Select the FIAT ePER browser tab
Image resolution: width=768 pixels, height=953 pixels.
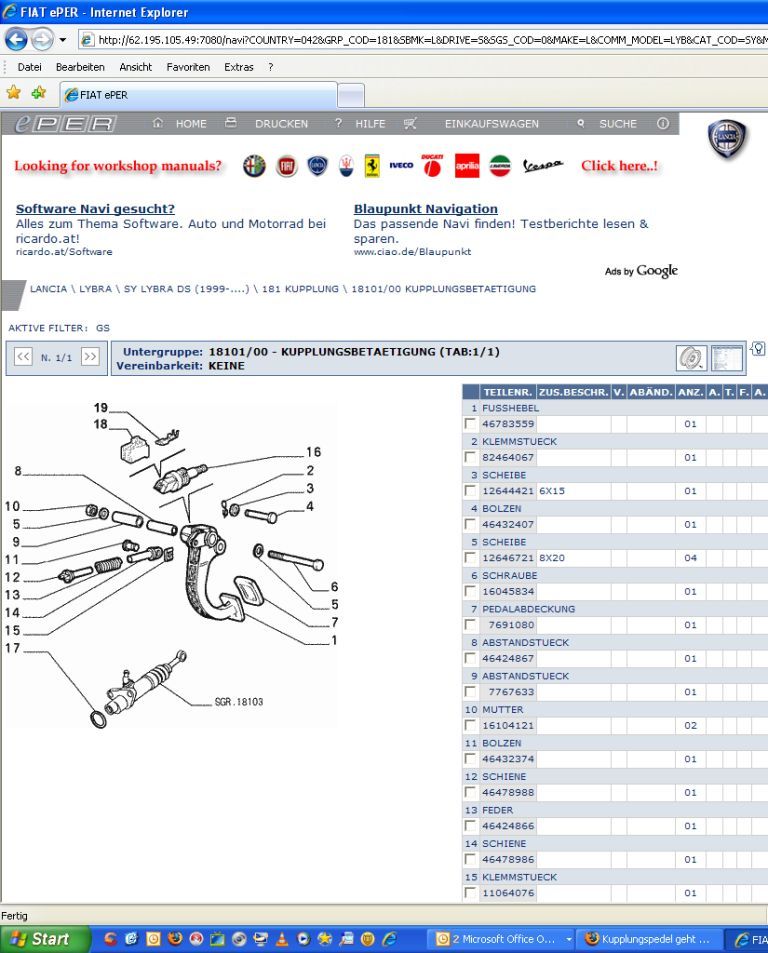198,95
